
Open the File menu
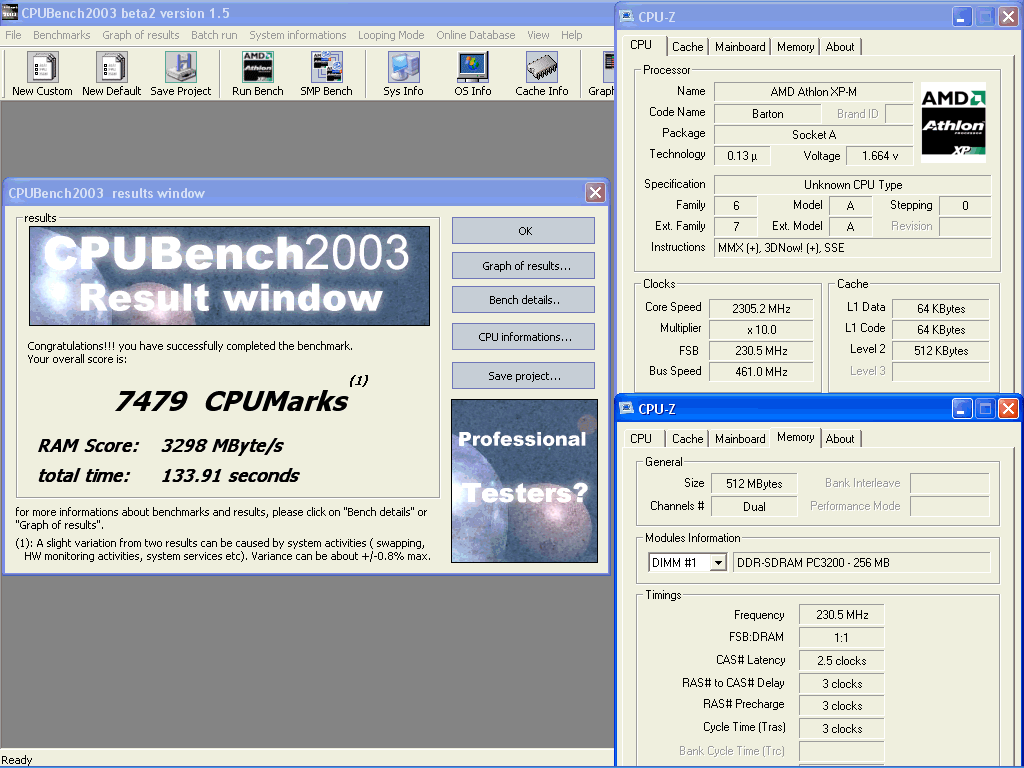[13, 35]
